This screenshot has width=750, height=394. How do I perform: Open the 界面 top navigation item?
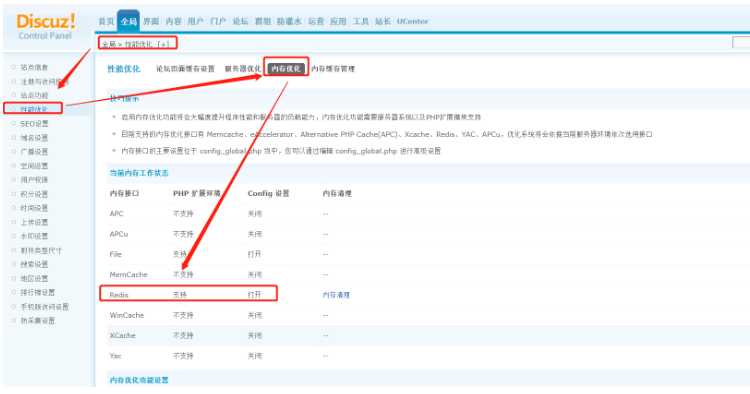coord(151,21)
